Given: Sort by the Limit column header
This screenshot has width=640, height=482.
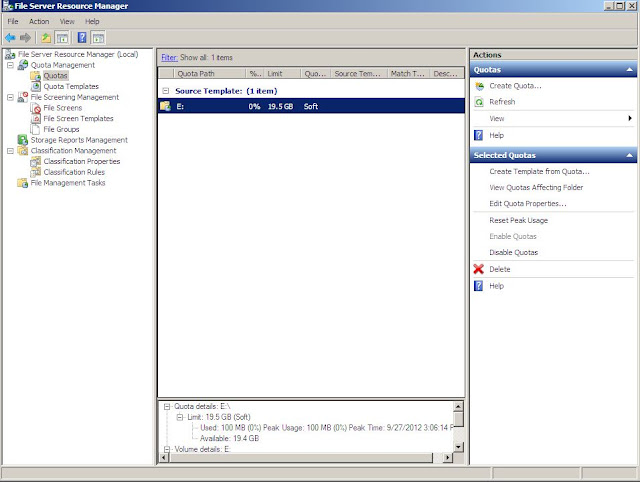Looking at the screenshot, I should pos(282,73).
